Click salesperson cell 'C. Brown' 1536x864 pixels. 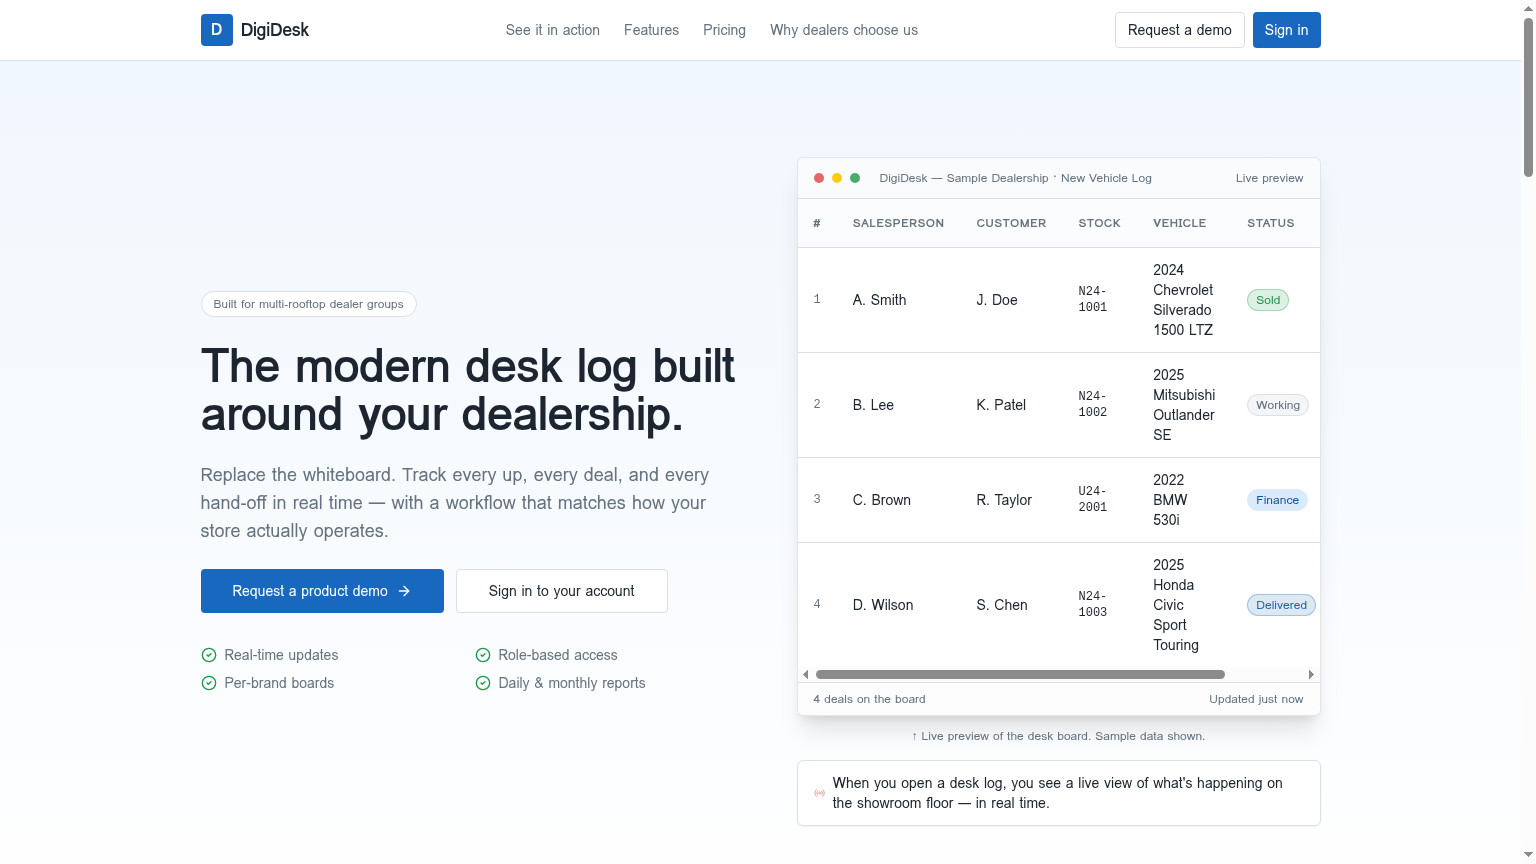tap(881, 500)
